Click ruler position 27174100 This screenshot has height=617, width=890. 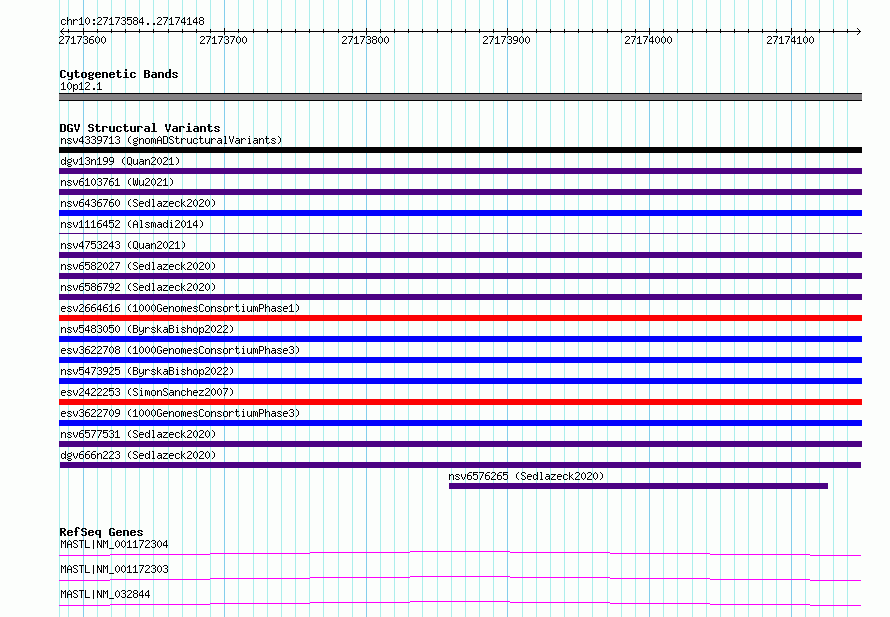790,40
